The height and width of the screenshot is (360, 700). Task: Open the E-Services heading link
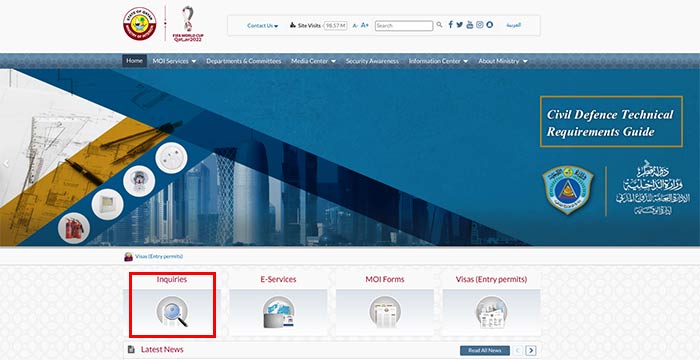pyautogui.click(x=278, y=280)
